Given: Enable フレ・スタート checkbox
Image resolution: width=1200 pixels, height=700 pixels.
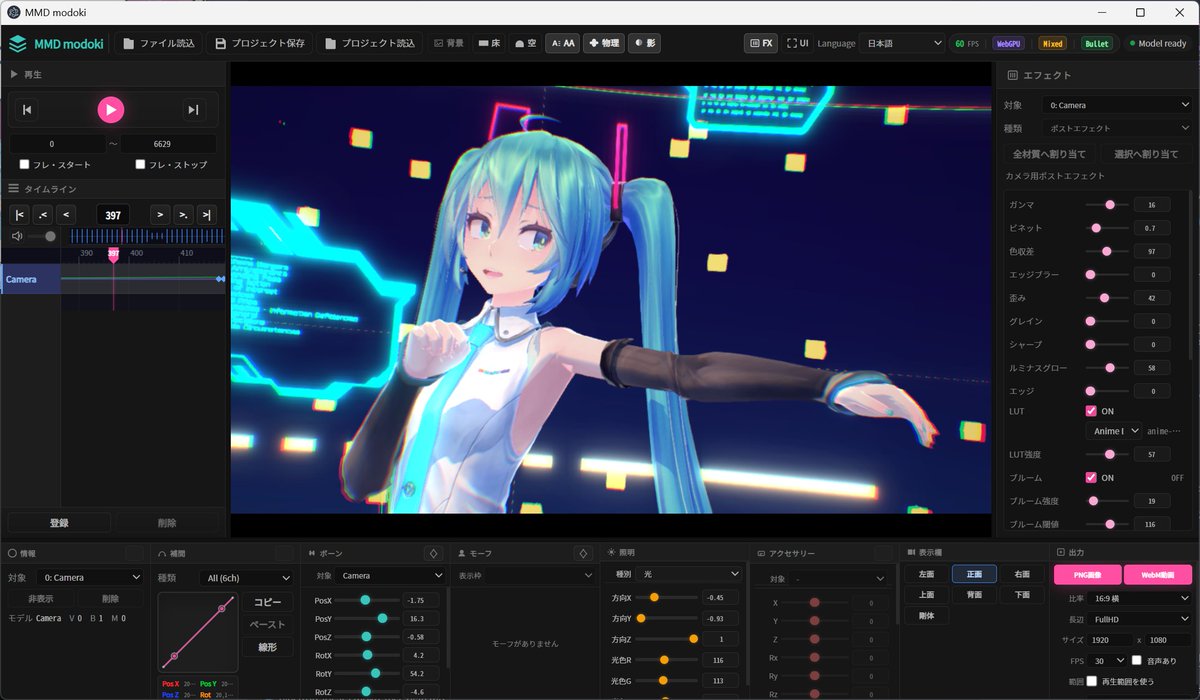Looking at the screenshot, I should tap(24, 165).
